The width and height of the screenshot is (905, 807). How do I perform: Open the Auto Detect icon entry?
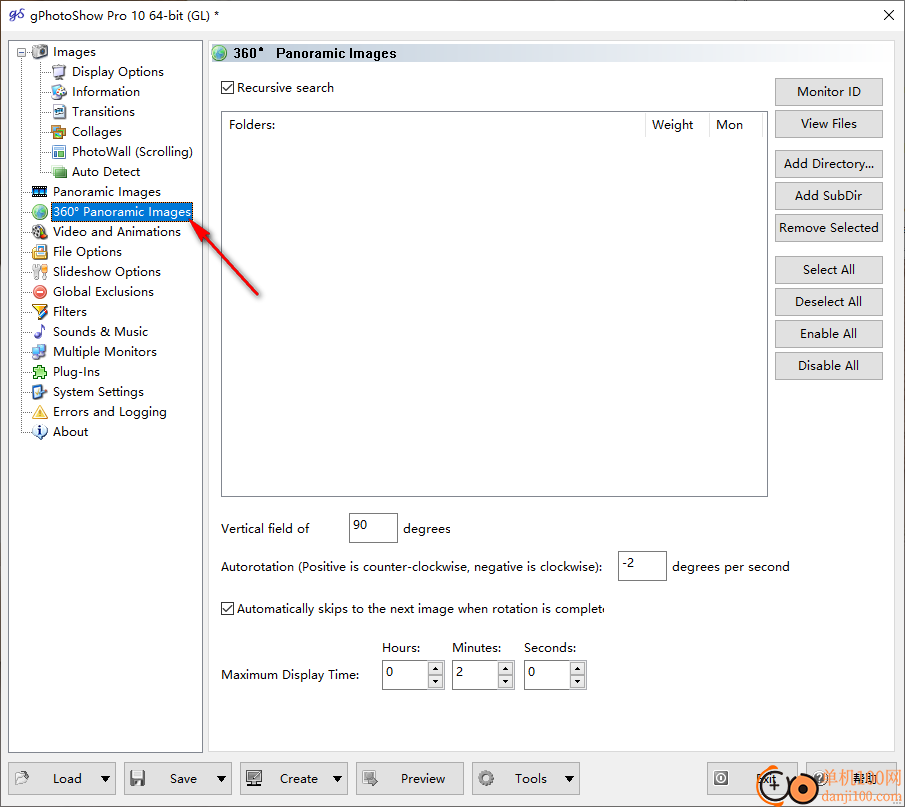59,172
